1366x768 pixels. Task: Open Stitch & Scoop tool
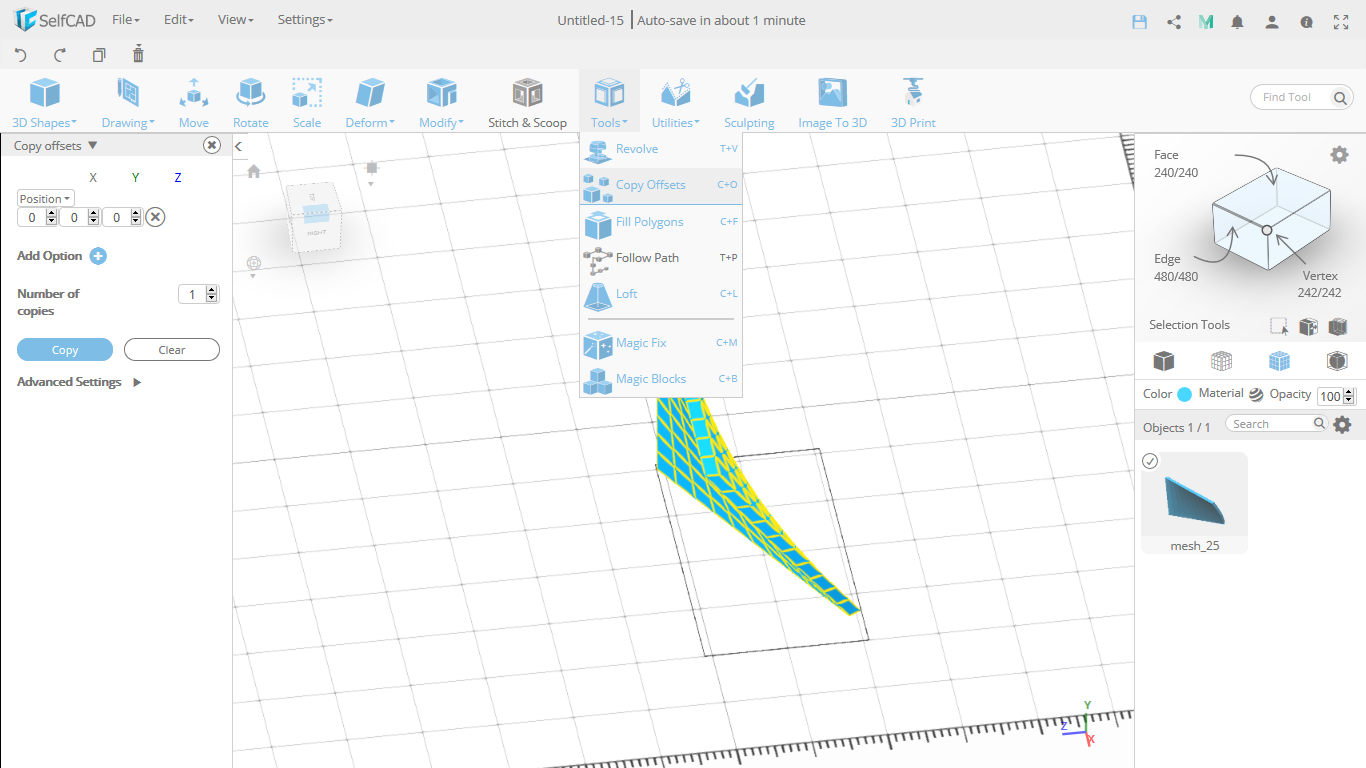(527, 104)
